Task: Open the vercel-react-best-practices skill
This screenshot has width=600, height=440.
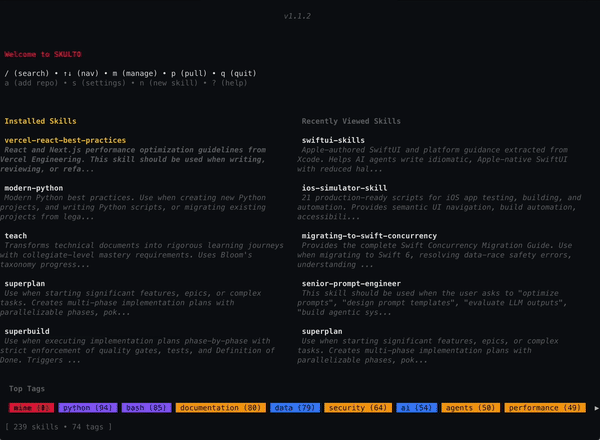Action: [x=65, y=140]
